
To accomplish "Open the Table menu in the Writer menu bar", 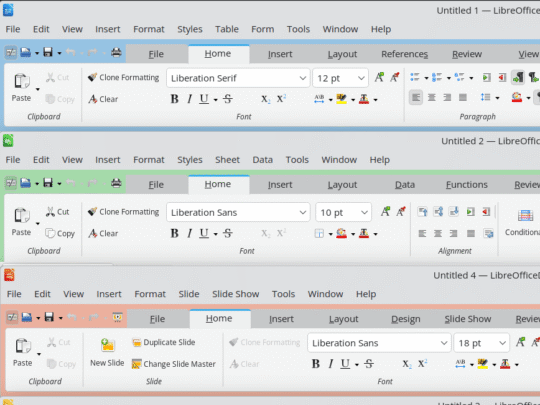I will click(227, 29).
